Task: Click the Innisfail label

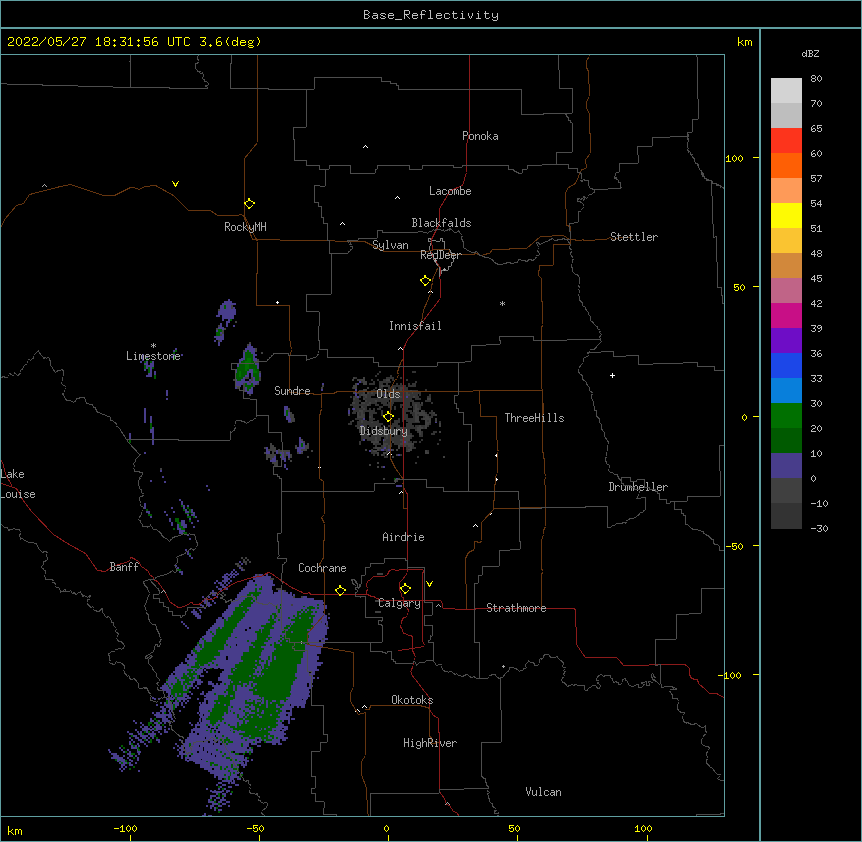Action: pos(415,326)
